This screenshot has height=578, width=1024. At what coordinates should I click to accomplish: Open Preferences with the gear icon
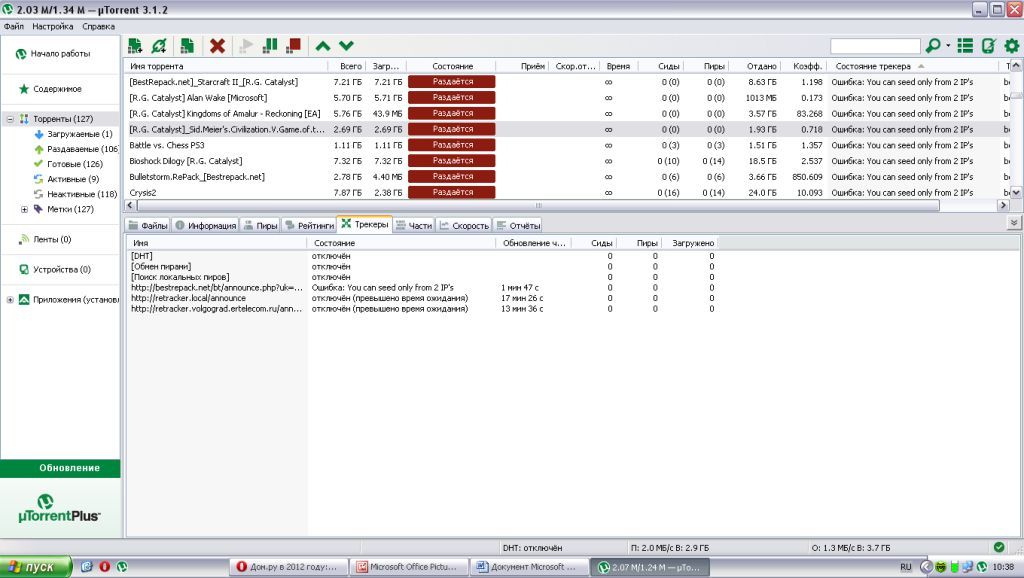point(1011,46)
